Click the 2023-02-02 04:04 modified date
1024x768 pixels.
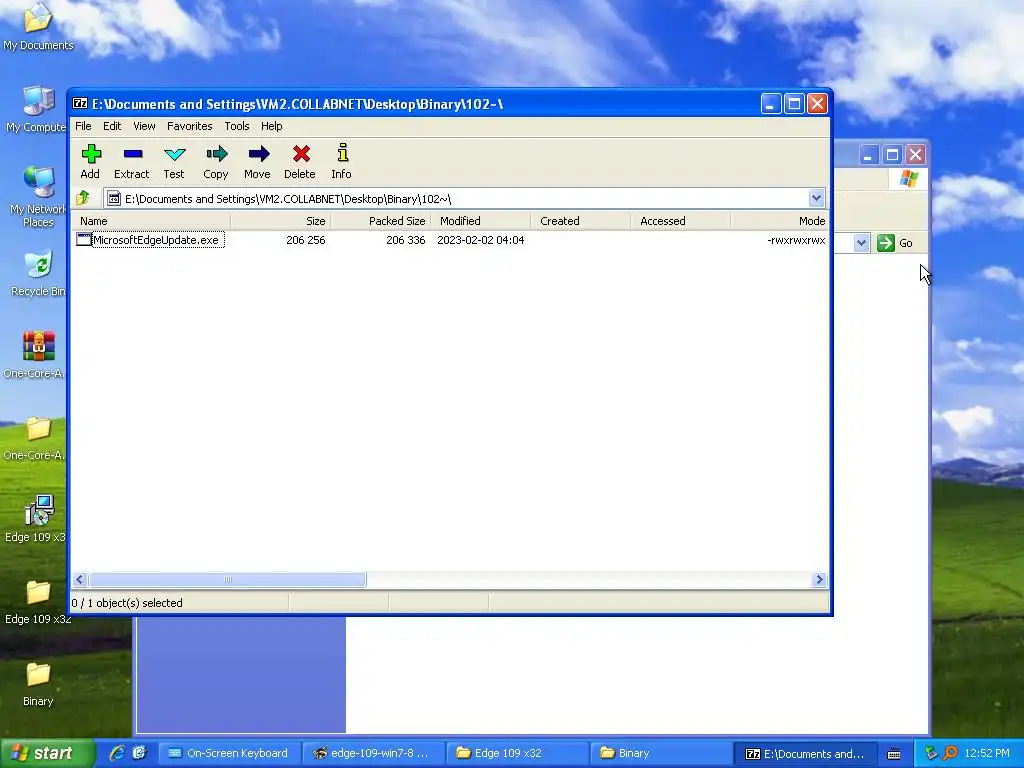pos(481,240)
